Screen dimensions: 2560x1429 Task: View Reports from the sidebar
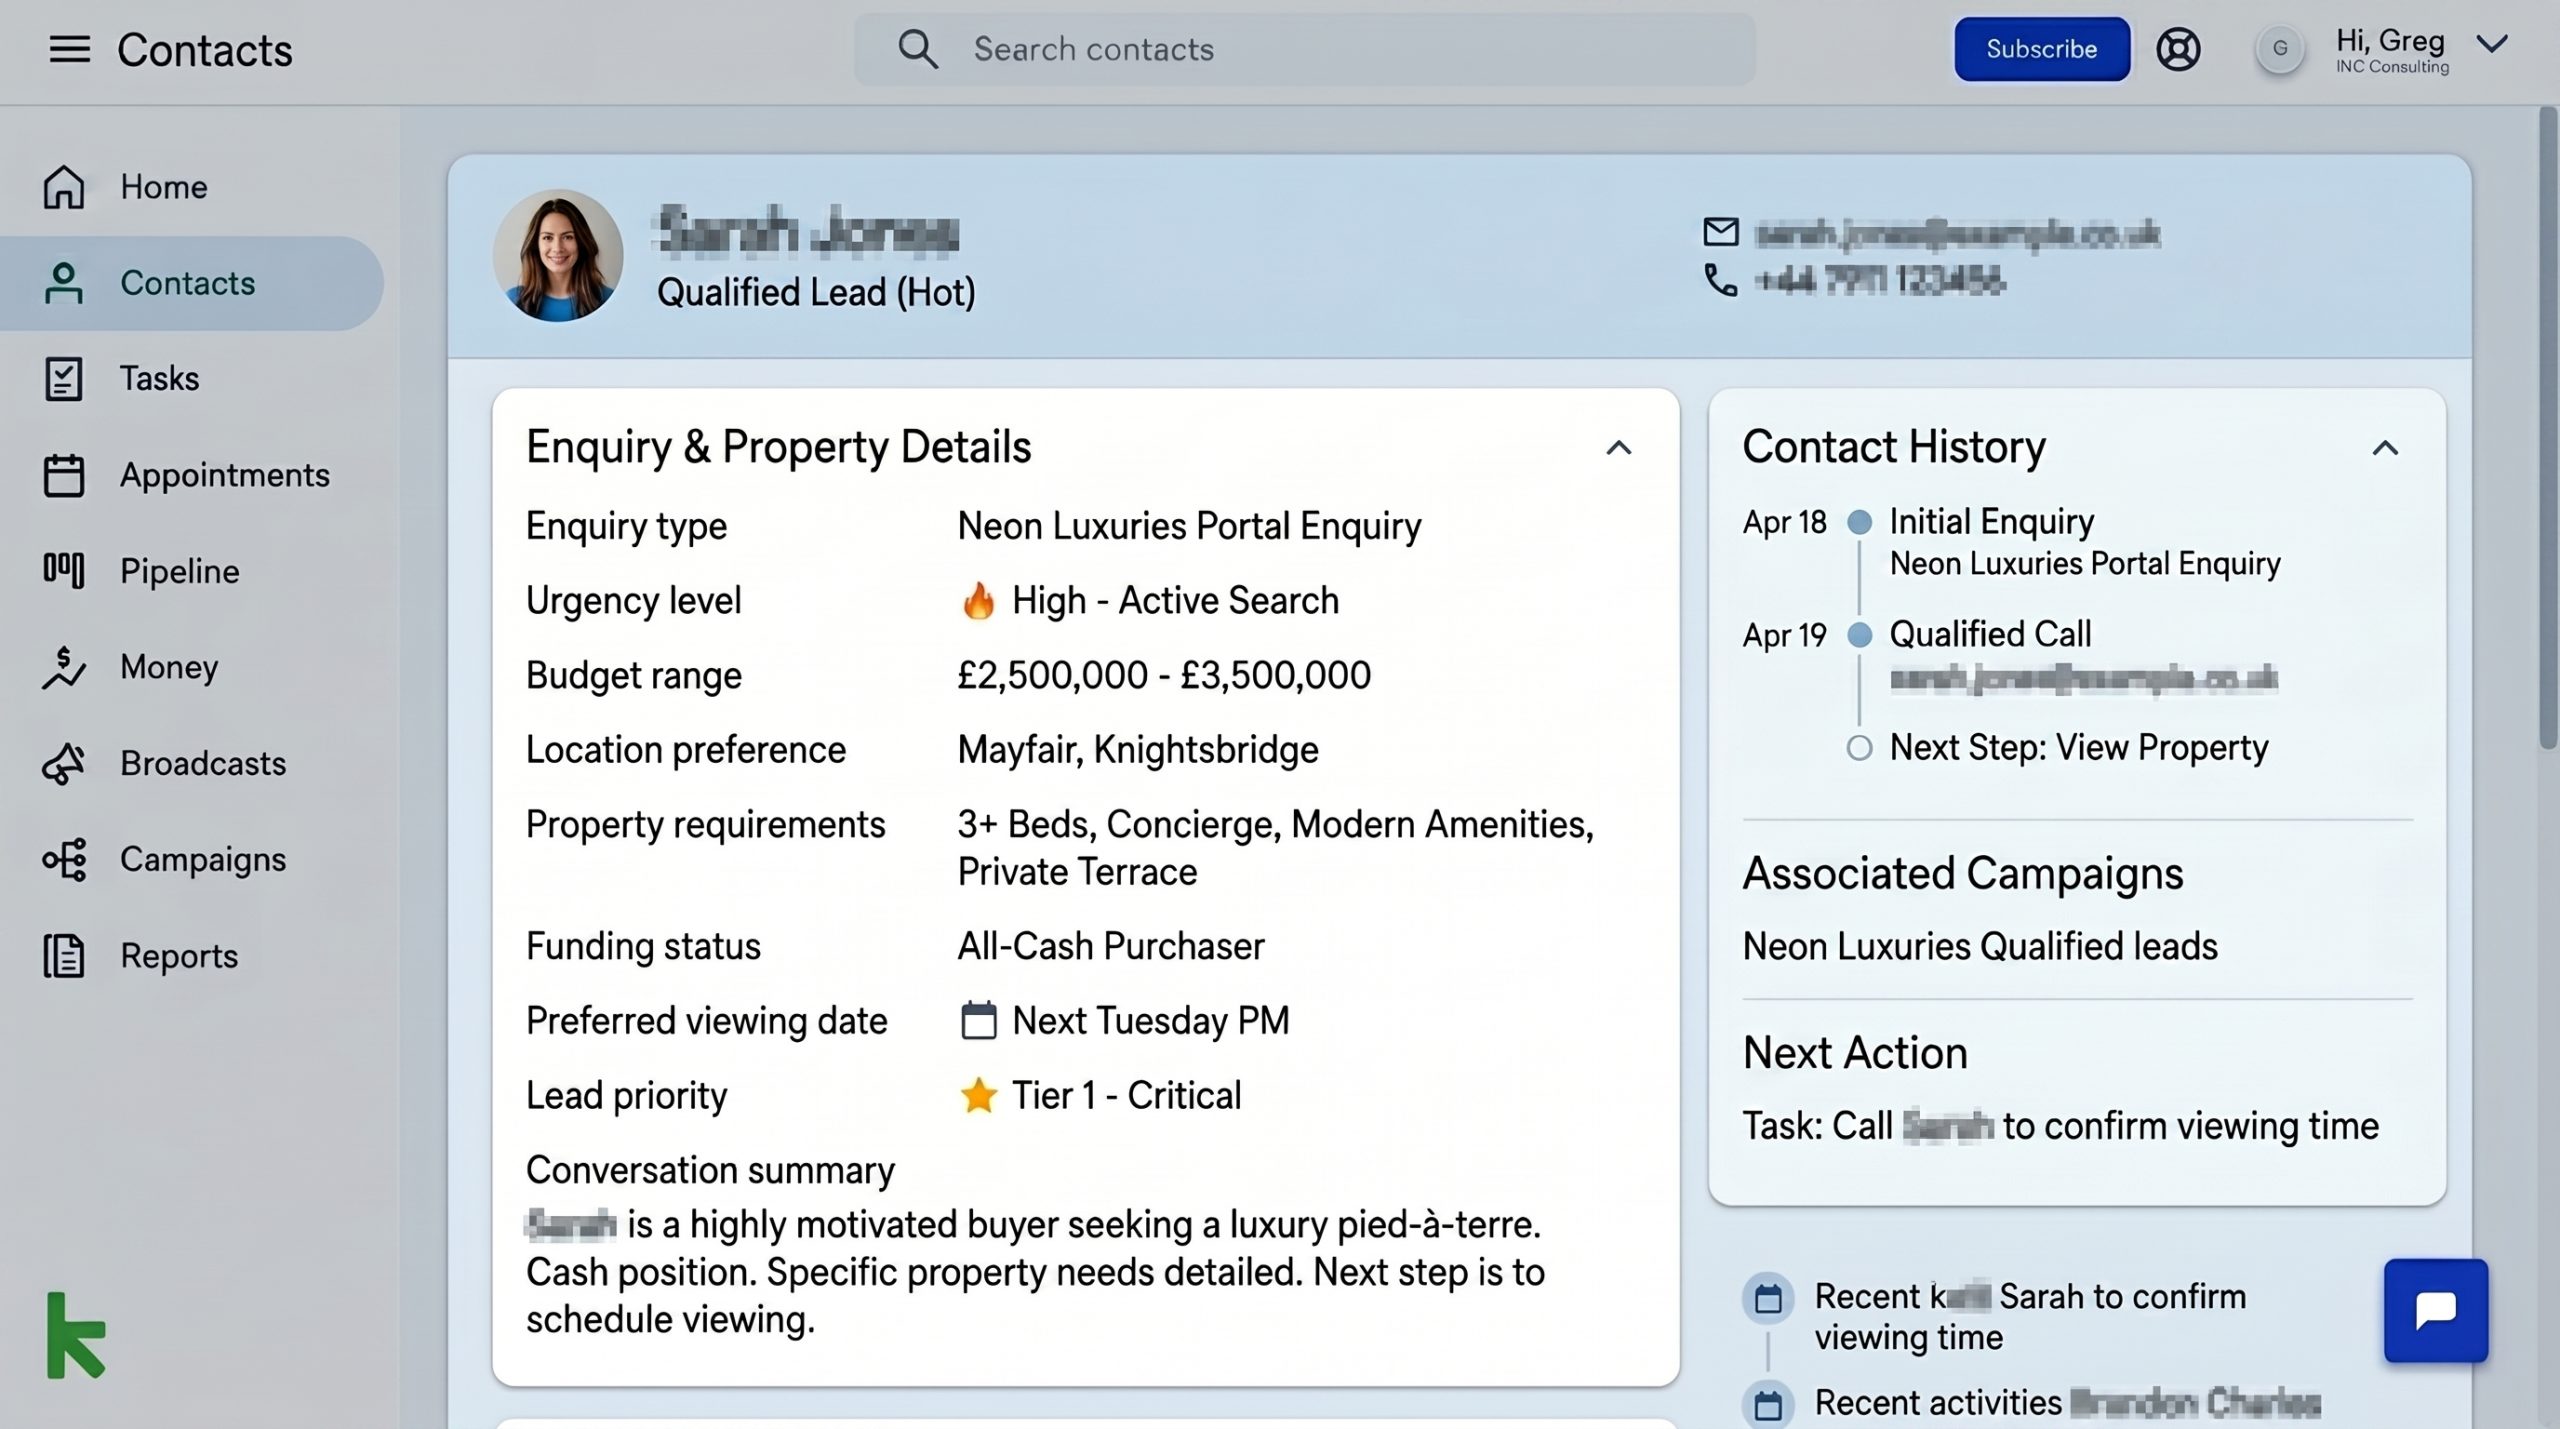coord(178,955)
